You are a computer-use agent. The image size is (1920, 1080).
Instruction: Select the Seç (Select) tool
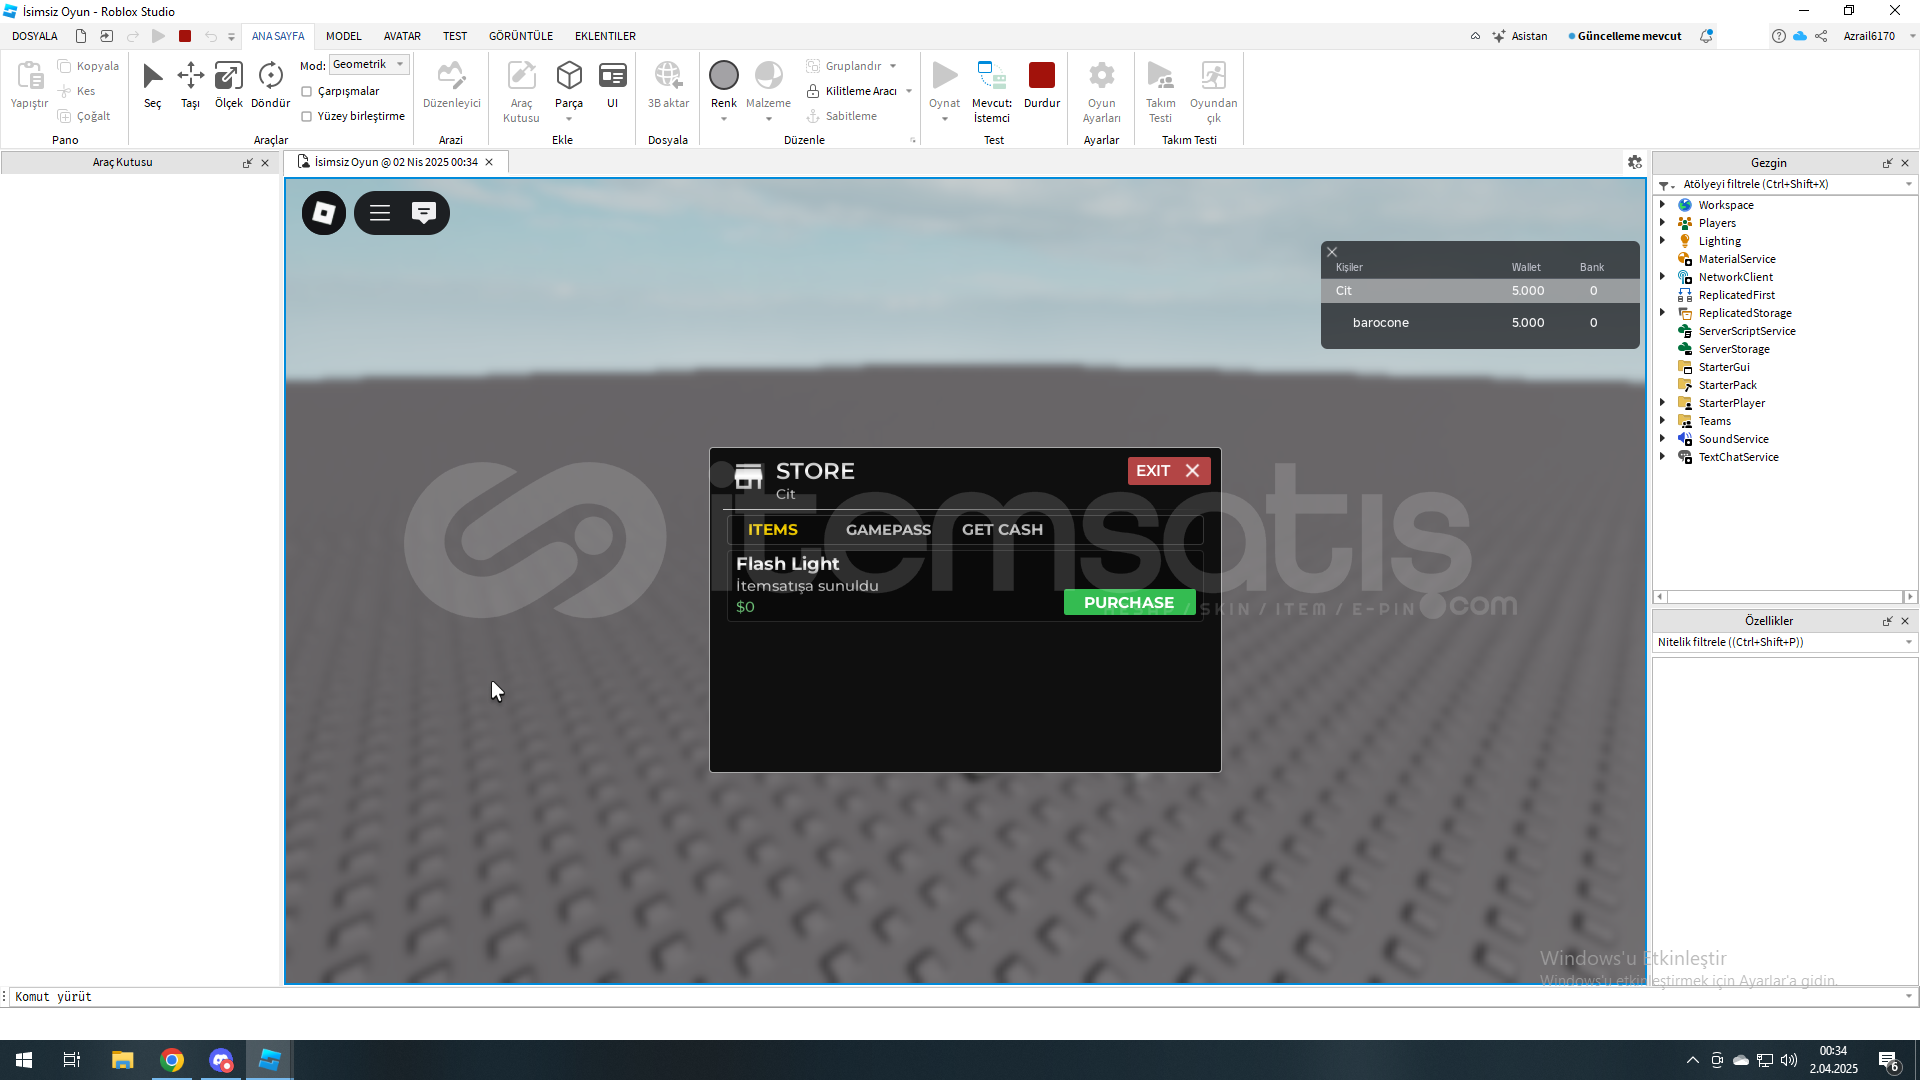(152, 85)
